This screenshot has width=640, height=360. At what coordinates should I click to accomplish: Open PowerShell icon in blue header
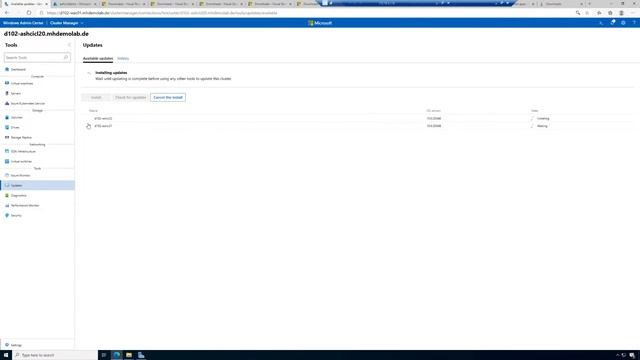pos(601,23)
